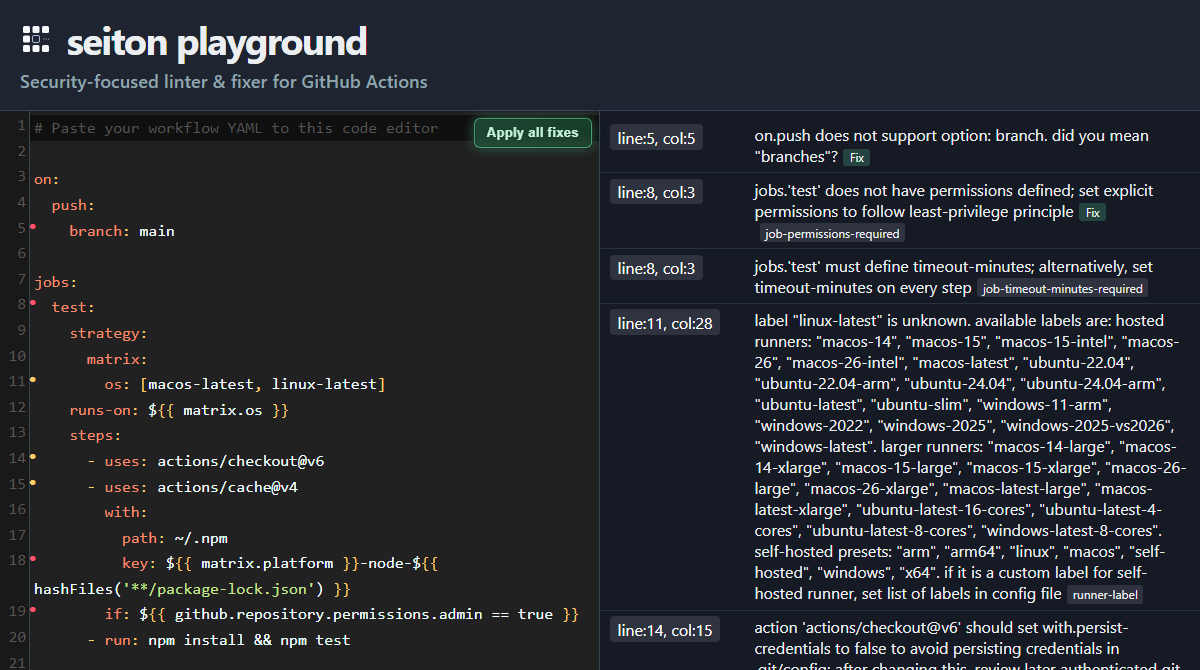Click into code editor line 1 placeholder

click(236, 128)
